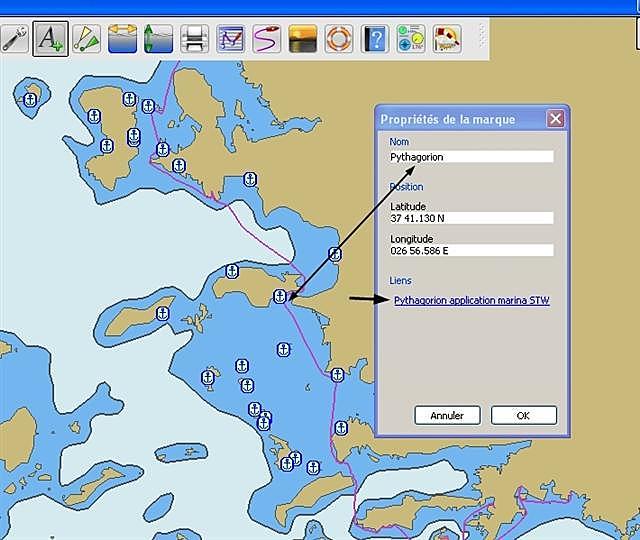Toggle the sunset night display icon
Viewport: 640px width, 540px height.
(x=302, y=39)
